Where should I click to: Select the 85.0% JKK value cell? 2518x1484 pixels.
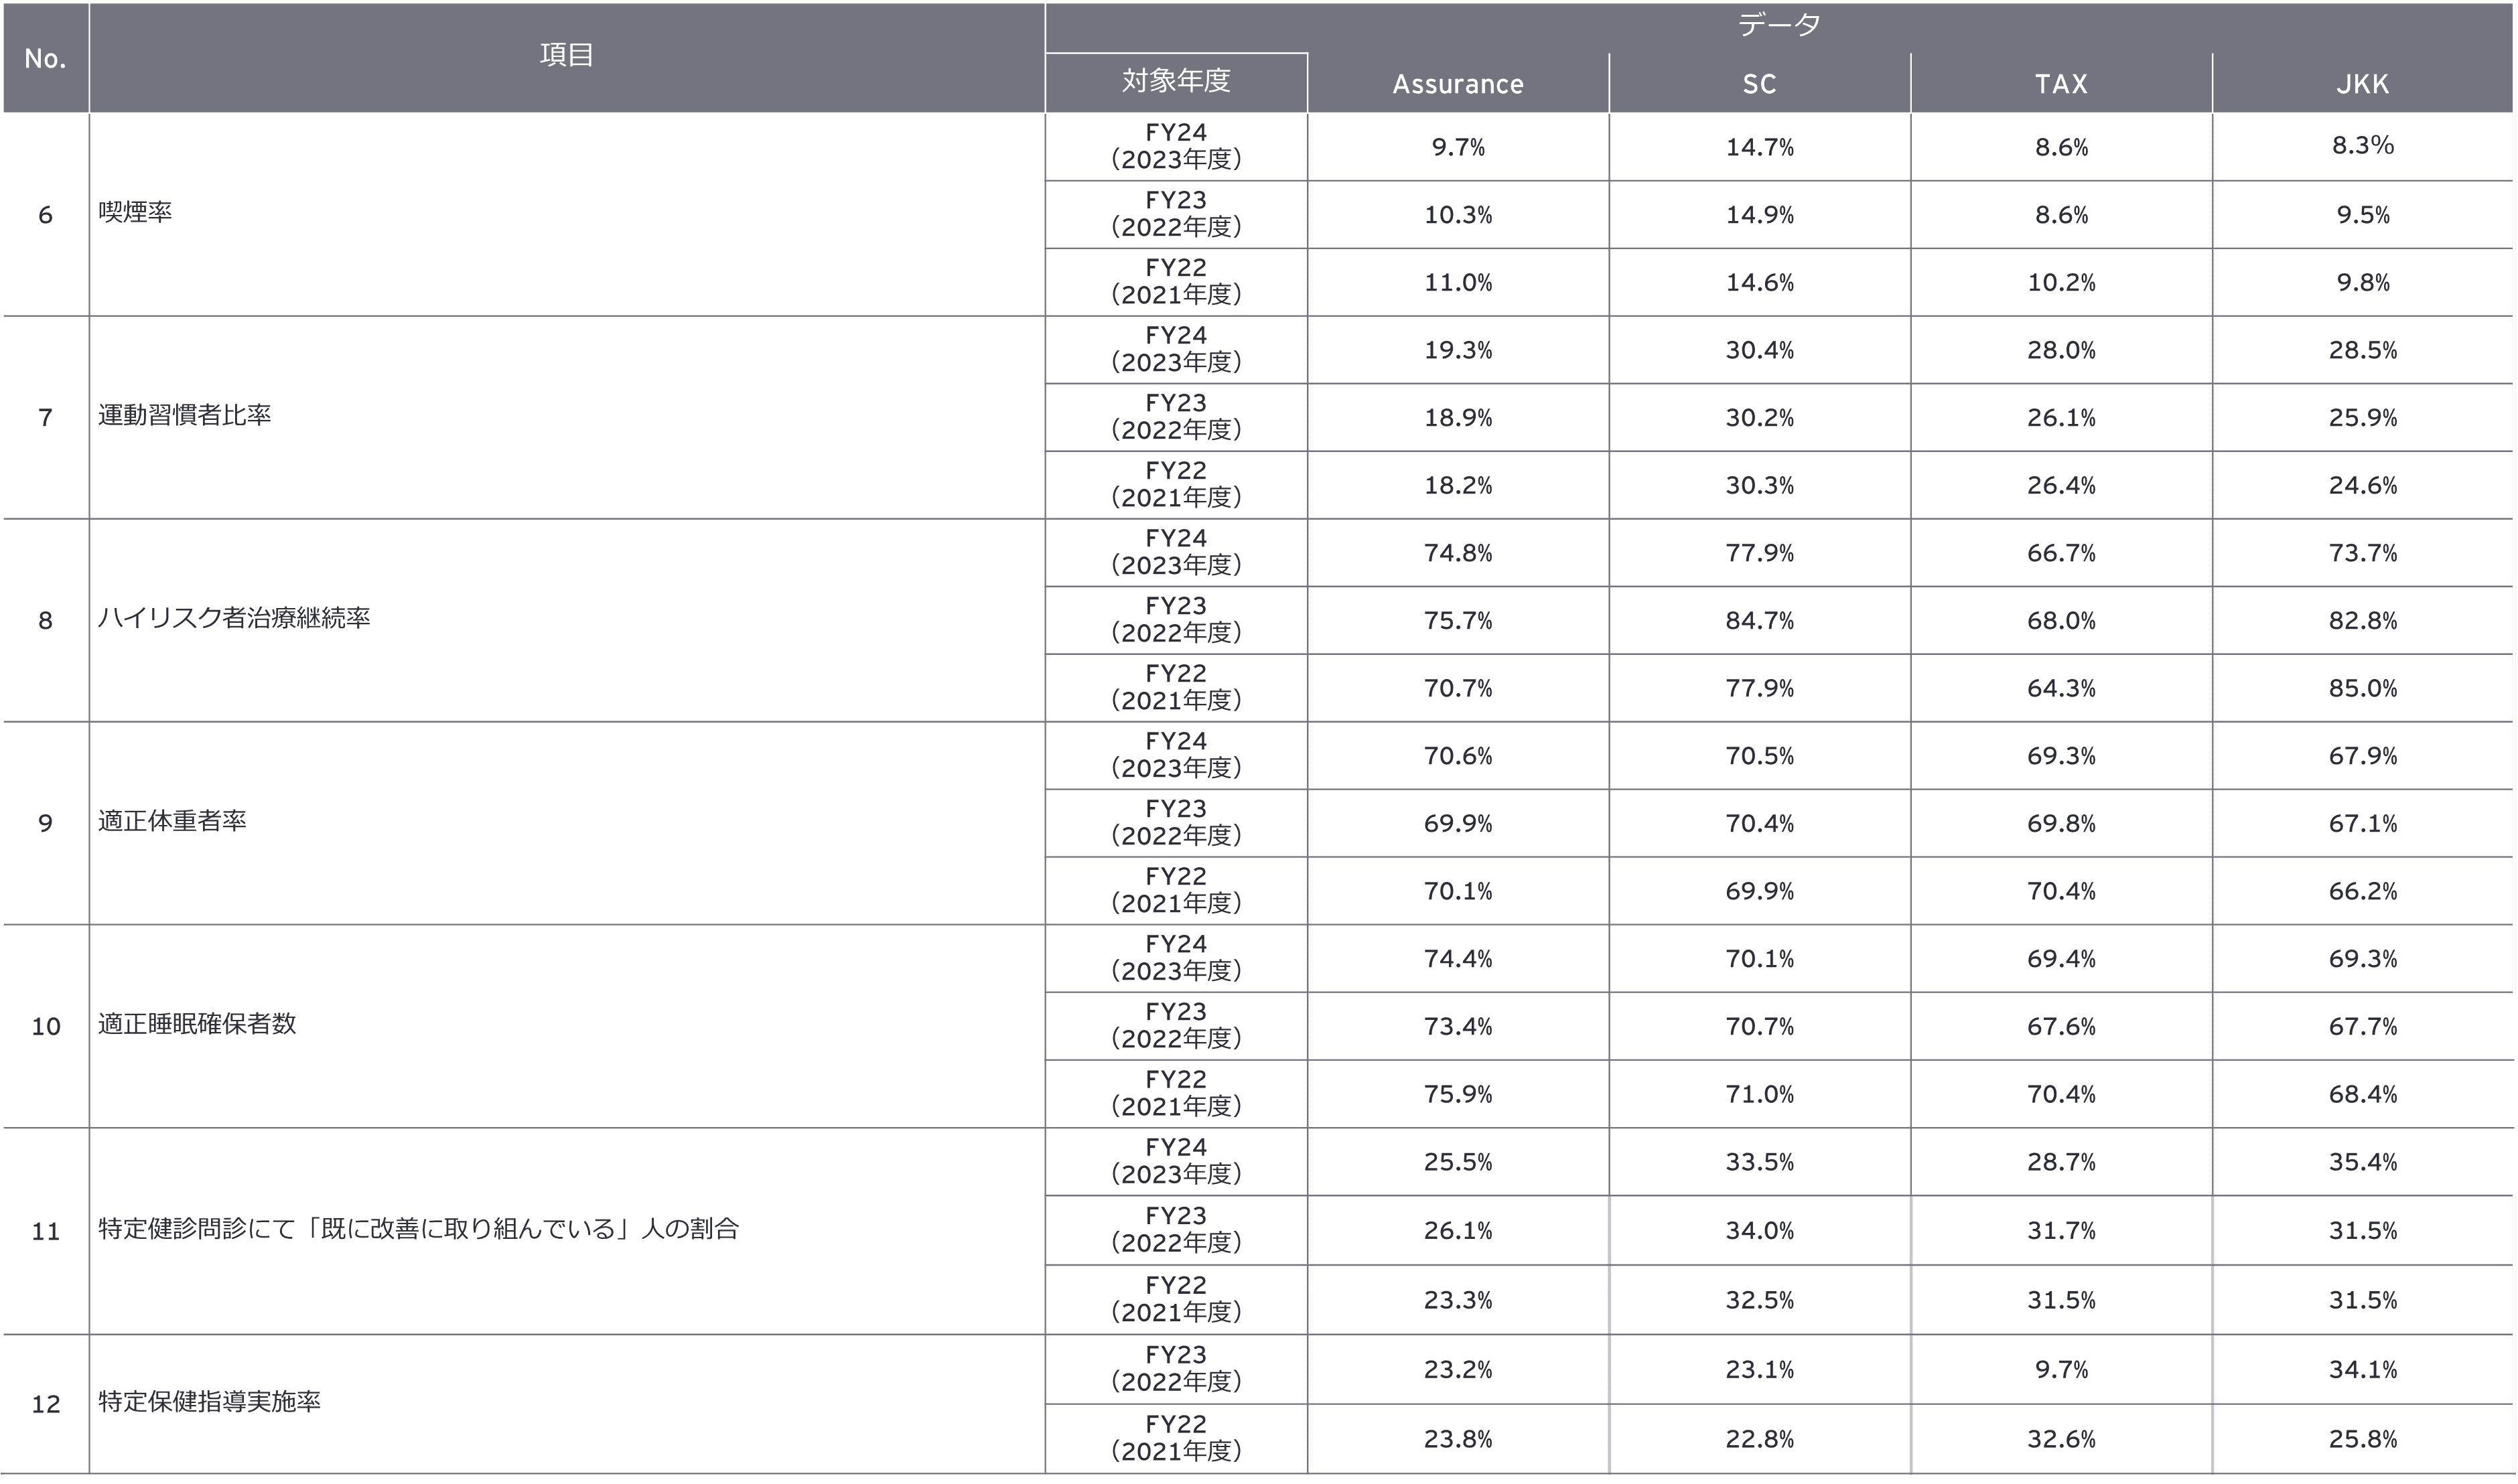[x=2362, y=688]
